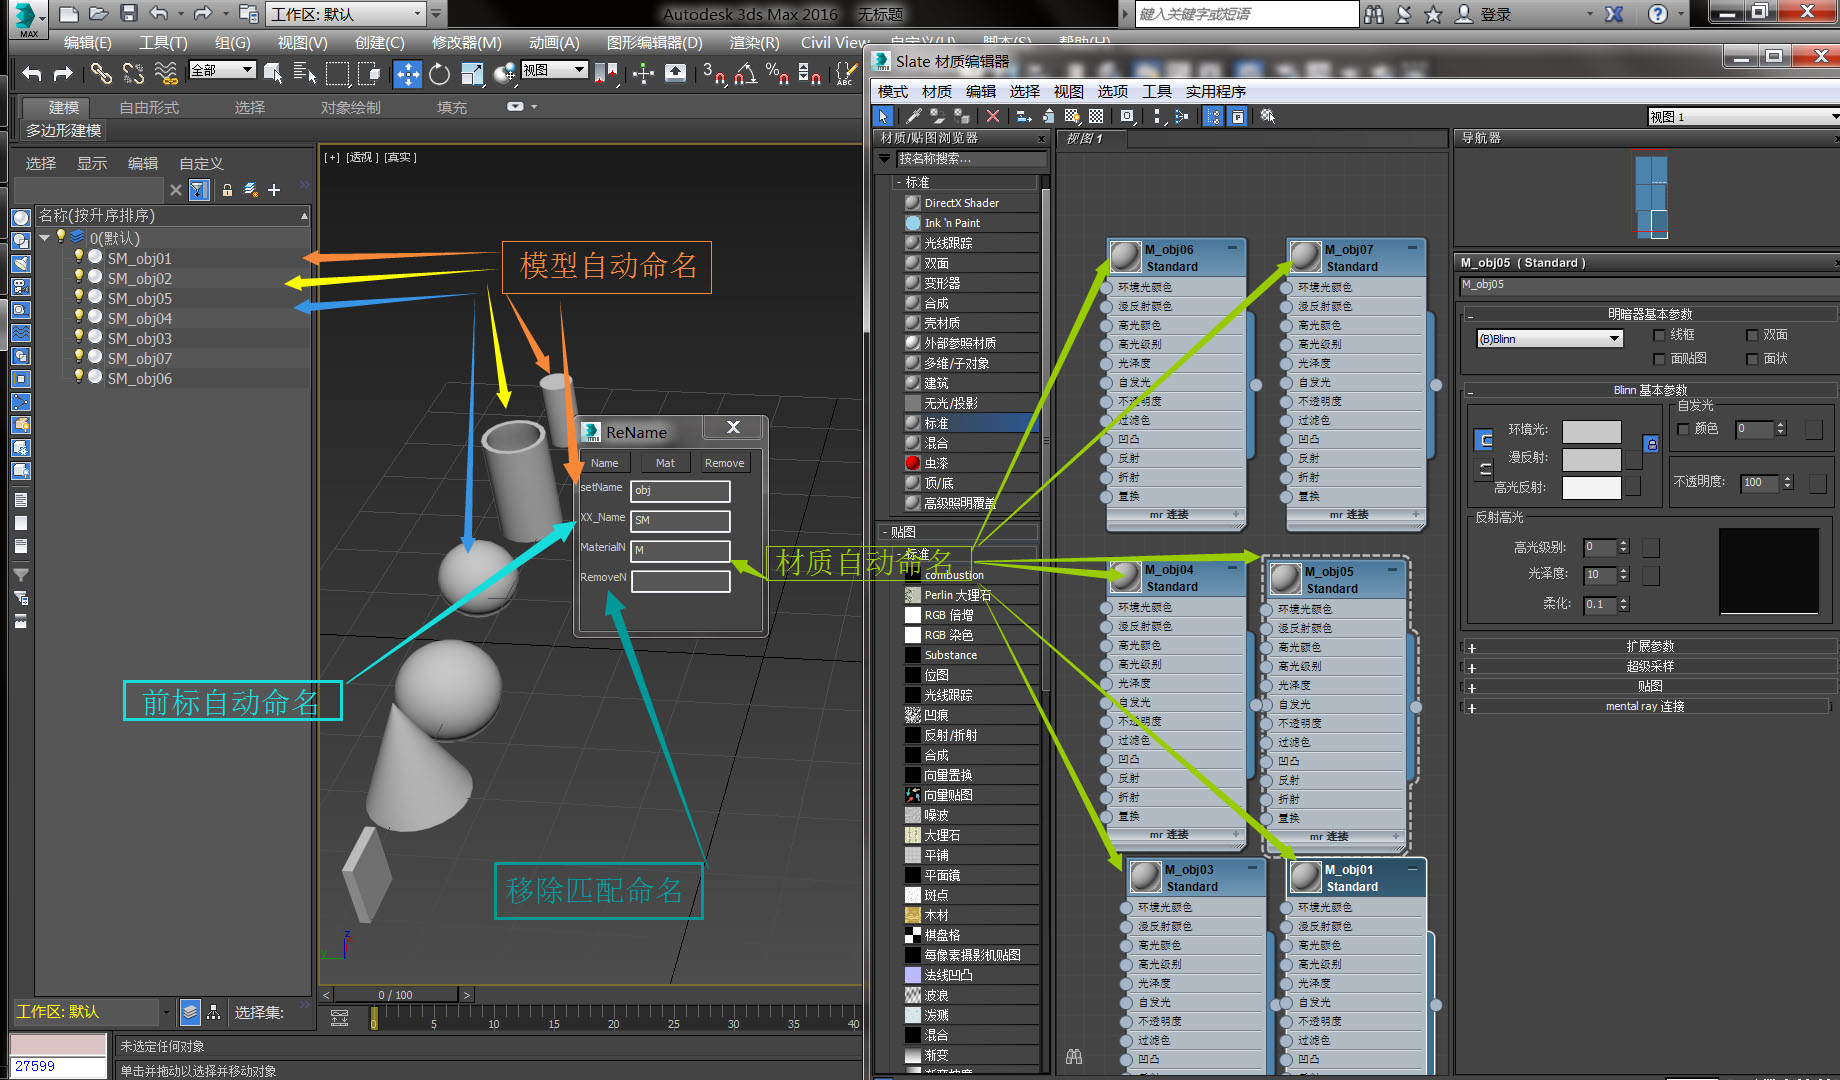Open file from quick access toolbar
Screen dimensions: 1840x1080
(x=98, y=13)
